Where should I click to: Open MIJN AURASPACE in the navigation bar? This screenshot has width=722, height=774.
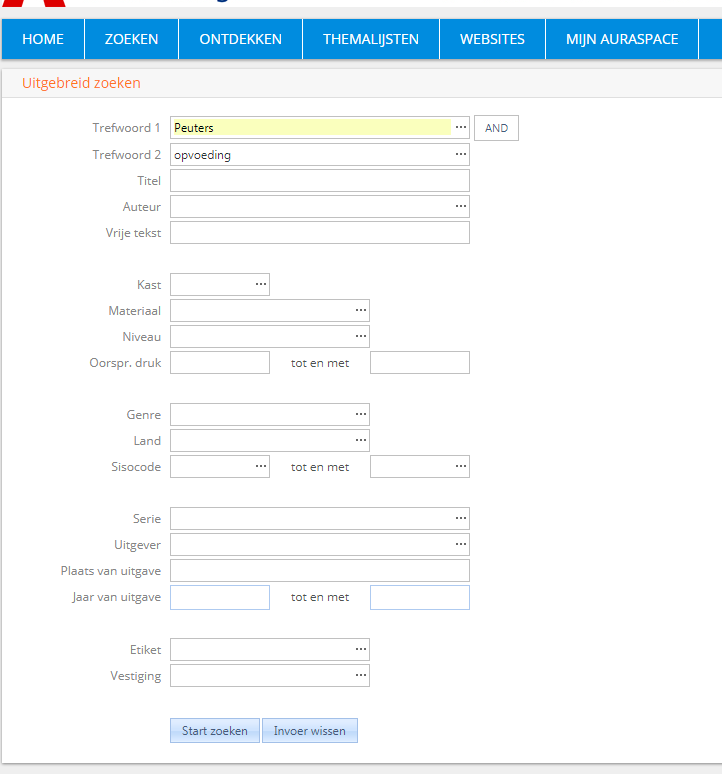[621, 39]
